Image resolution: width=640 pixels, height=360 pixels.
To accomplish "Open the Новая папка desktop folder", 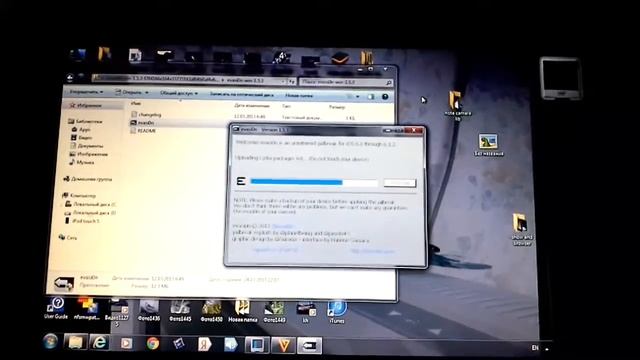I will pos(242,311).
